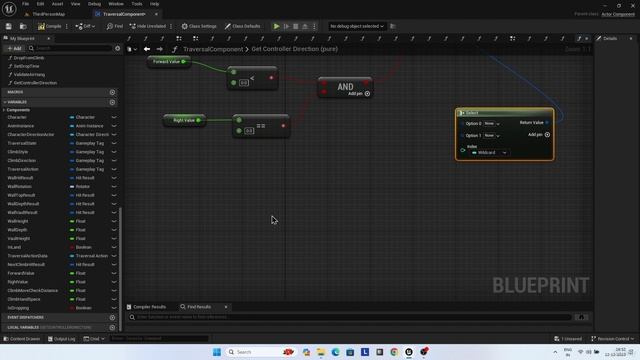This screenshot has width=640, height=360.
Task: Click the Eject playback icon
Action: point(304,26)
